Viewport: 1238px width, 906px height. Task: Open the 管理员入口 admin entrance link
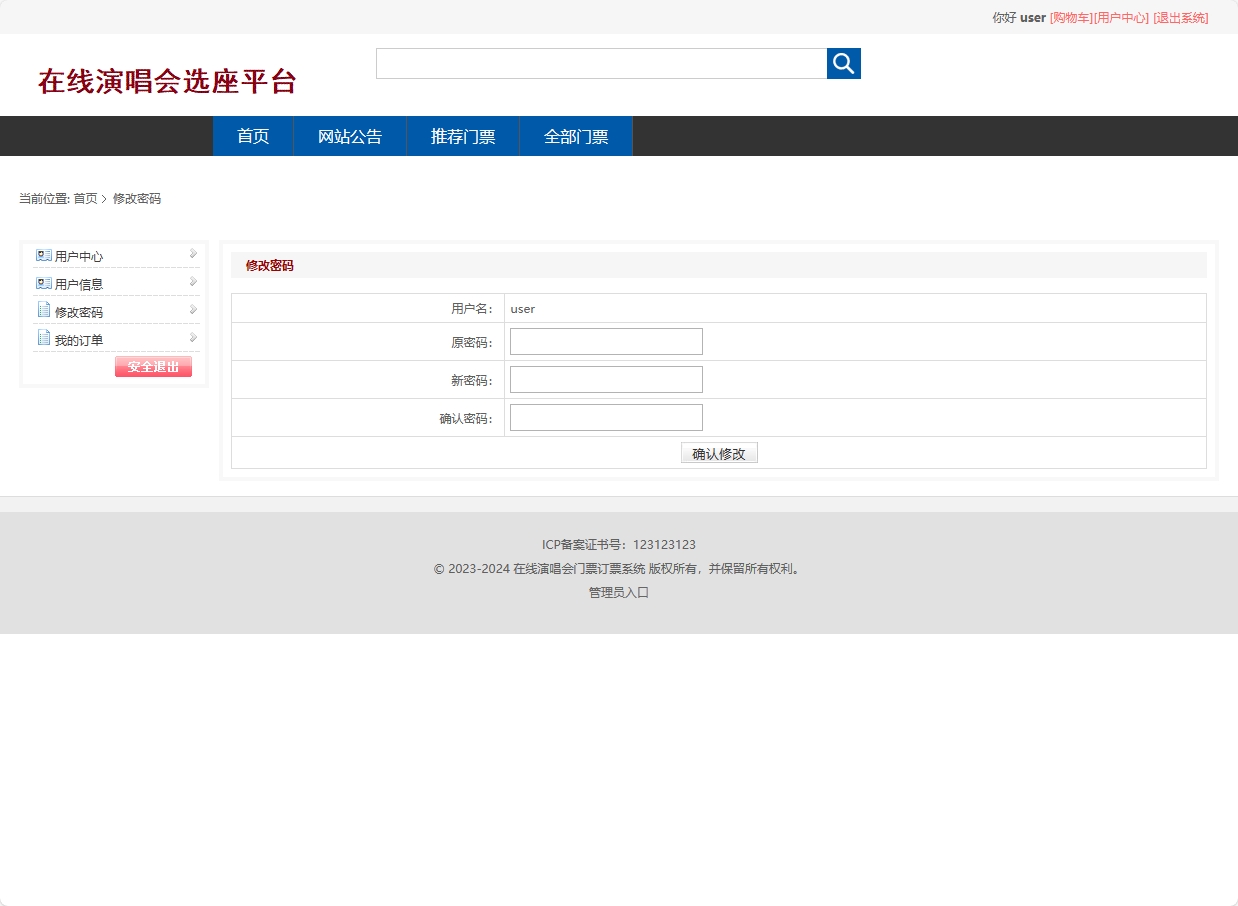tap(619, 592)
